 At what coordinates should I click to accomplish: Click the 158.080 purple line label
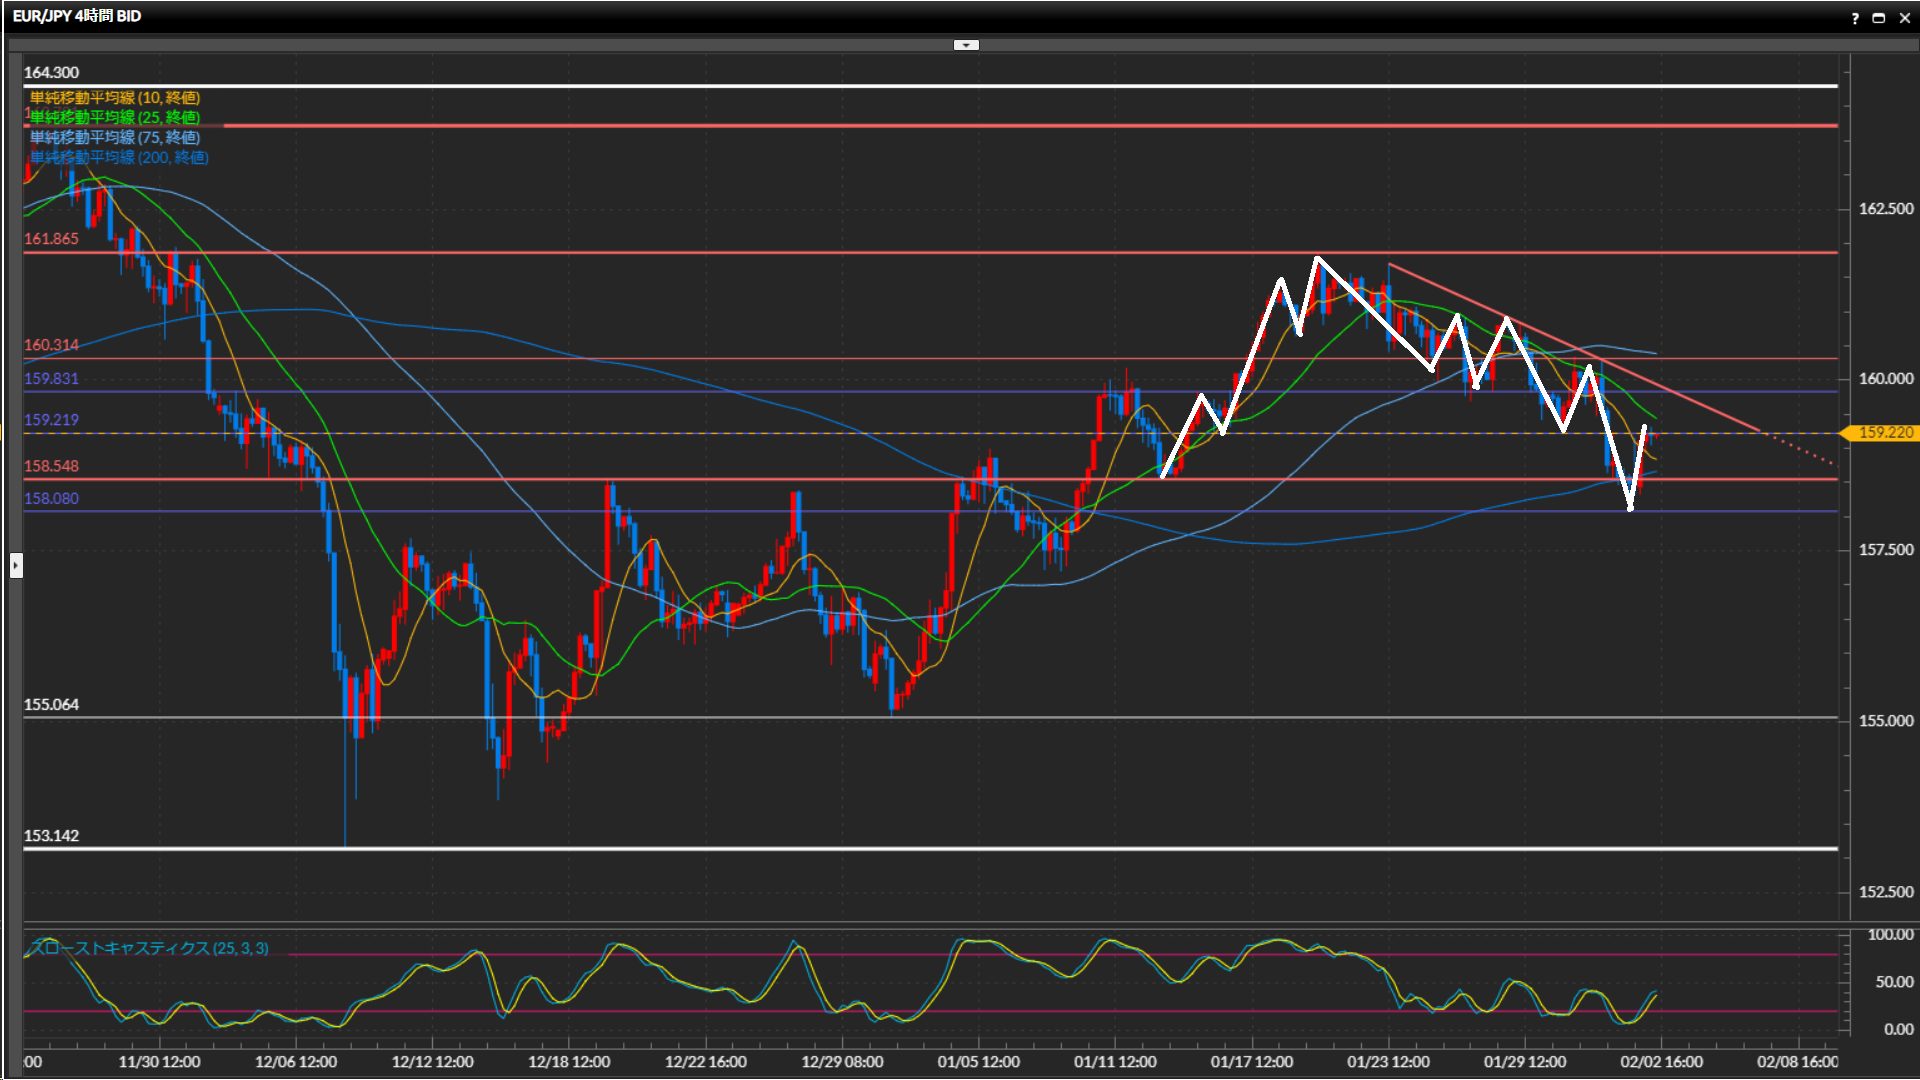pos(51,498)
